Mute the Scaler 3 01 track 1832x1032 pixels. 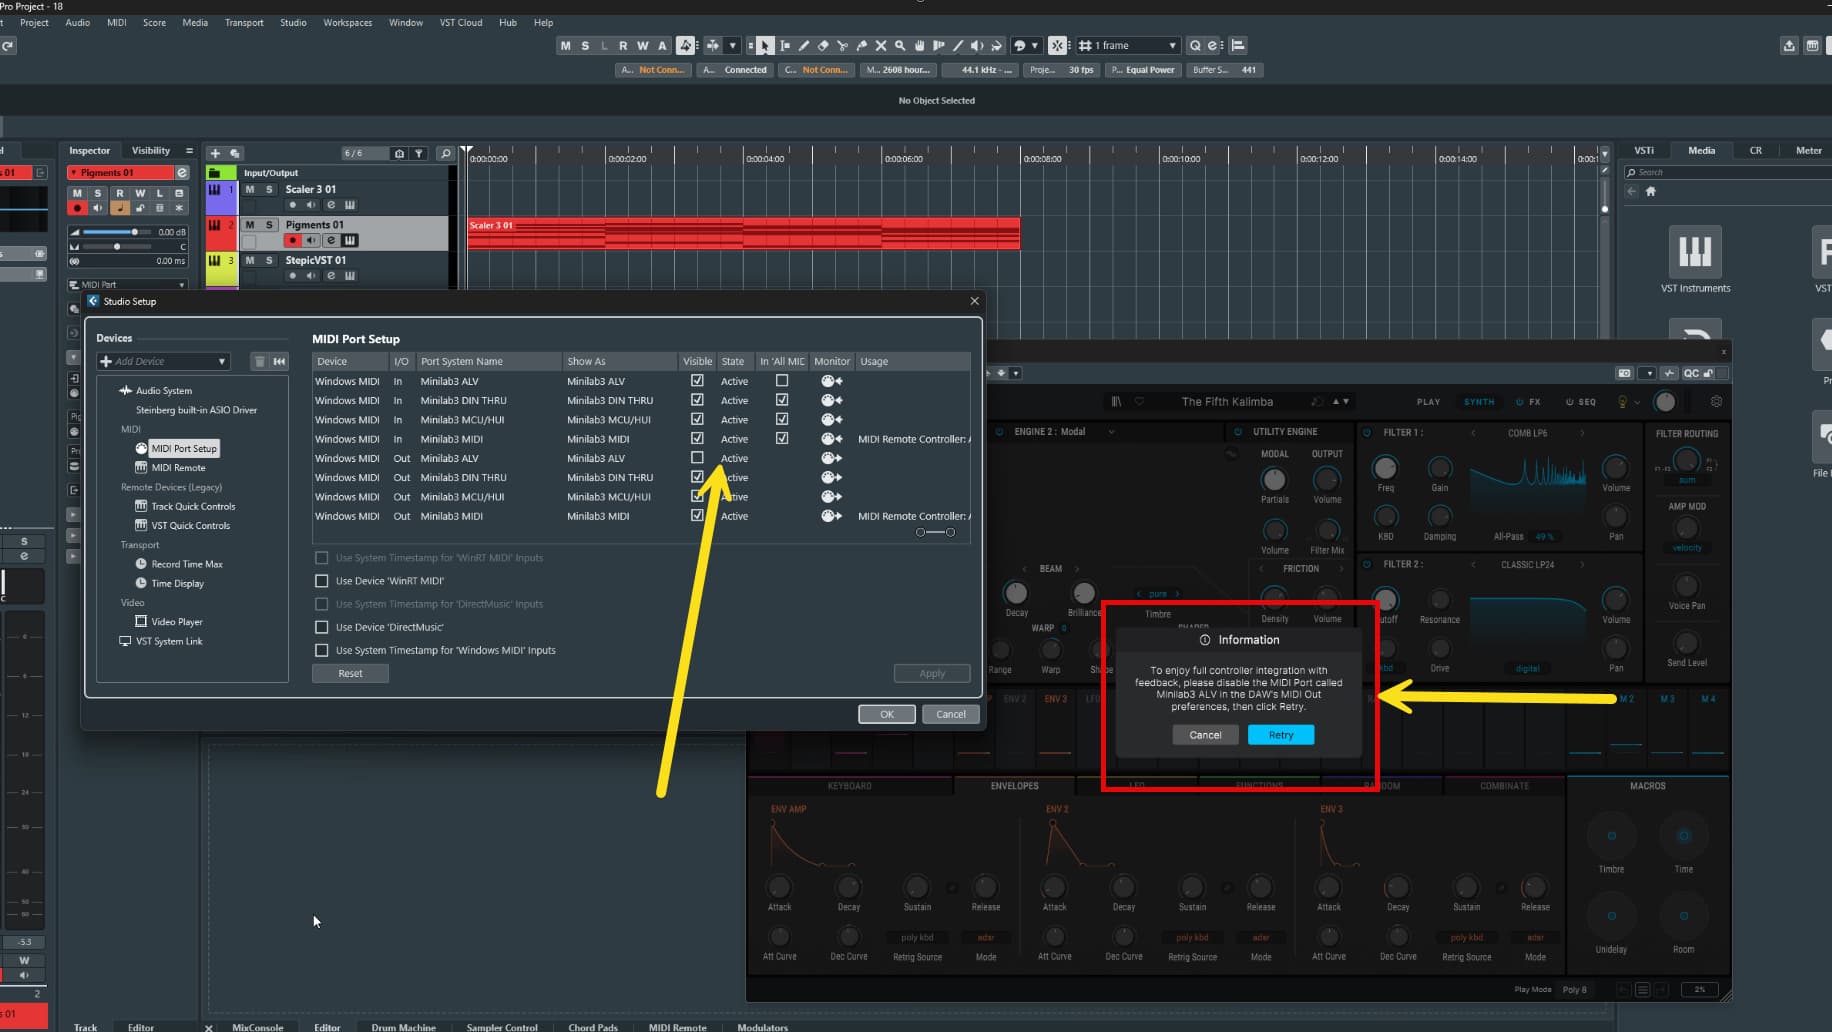point(250,189)
